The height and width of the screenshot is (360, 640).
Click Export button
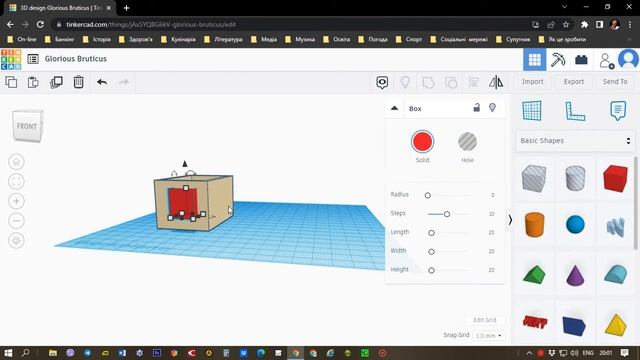point(574,82)
